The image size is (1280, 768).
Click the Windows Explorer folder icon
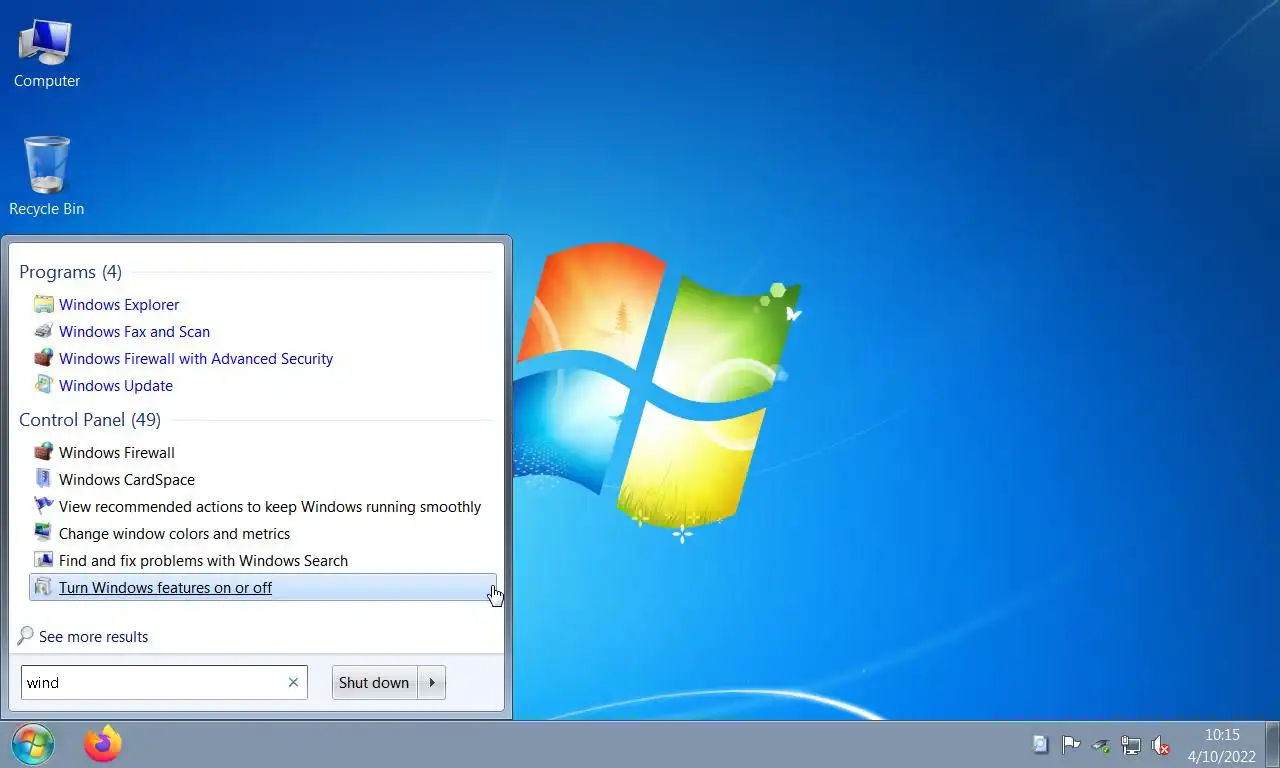(x=43, y=304)
